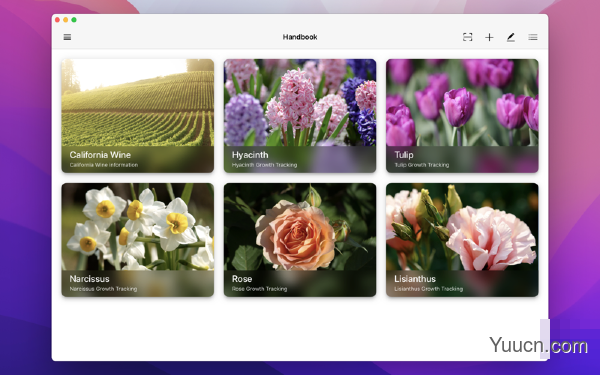Open the Lisianthus handbook card

coord(462,240)
